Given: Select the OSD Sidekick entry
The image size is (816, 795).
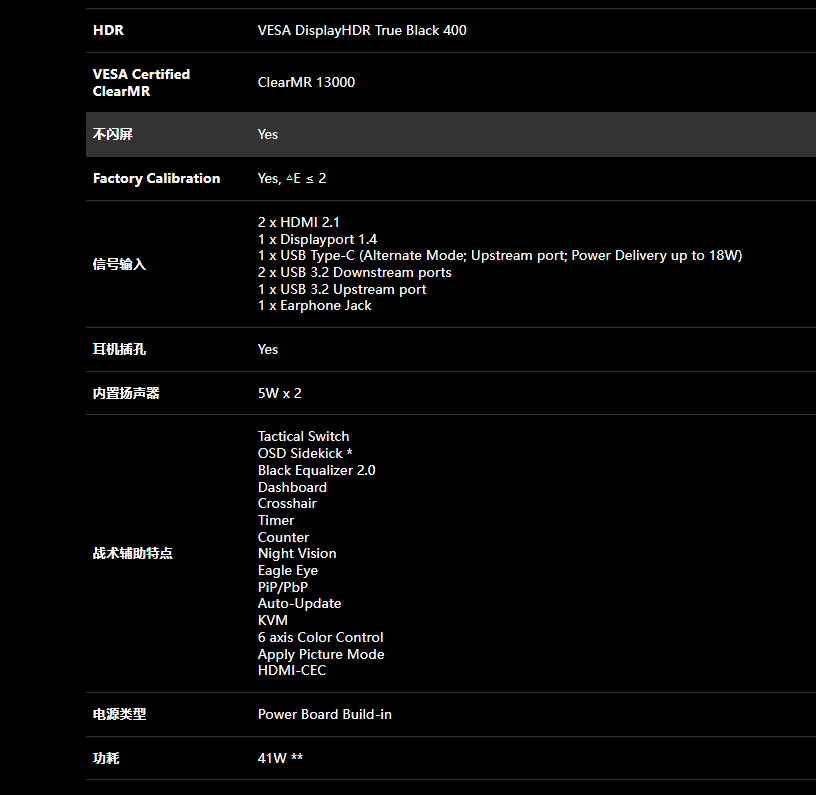Looking at the screenshot, I should 305,453.
